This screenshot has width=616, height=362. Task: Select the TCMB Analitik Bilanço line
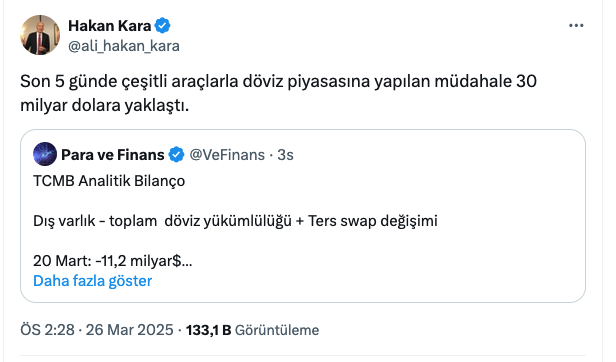(x=109, y=181)
